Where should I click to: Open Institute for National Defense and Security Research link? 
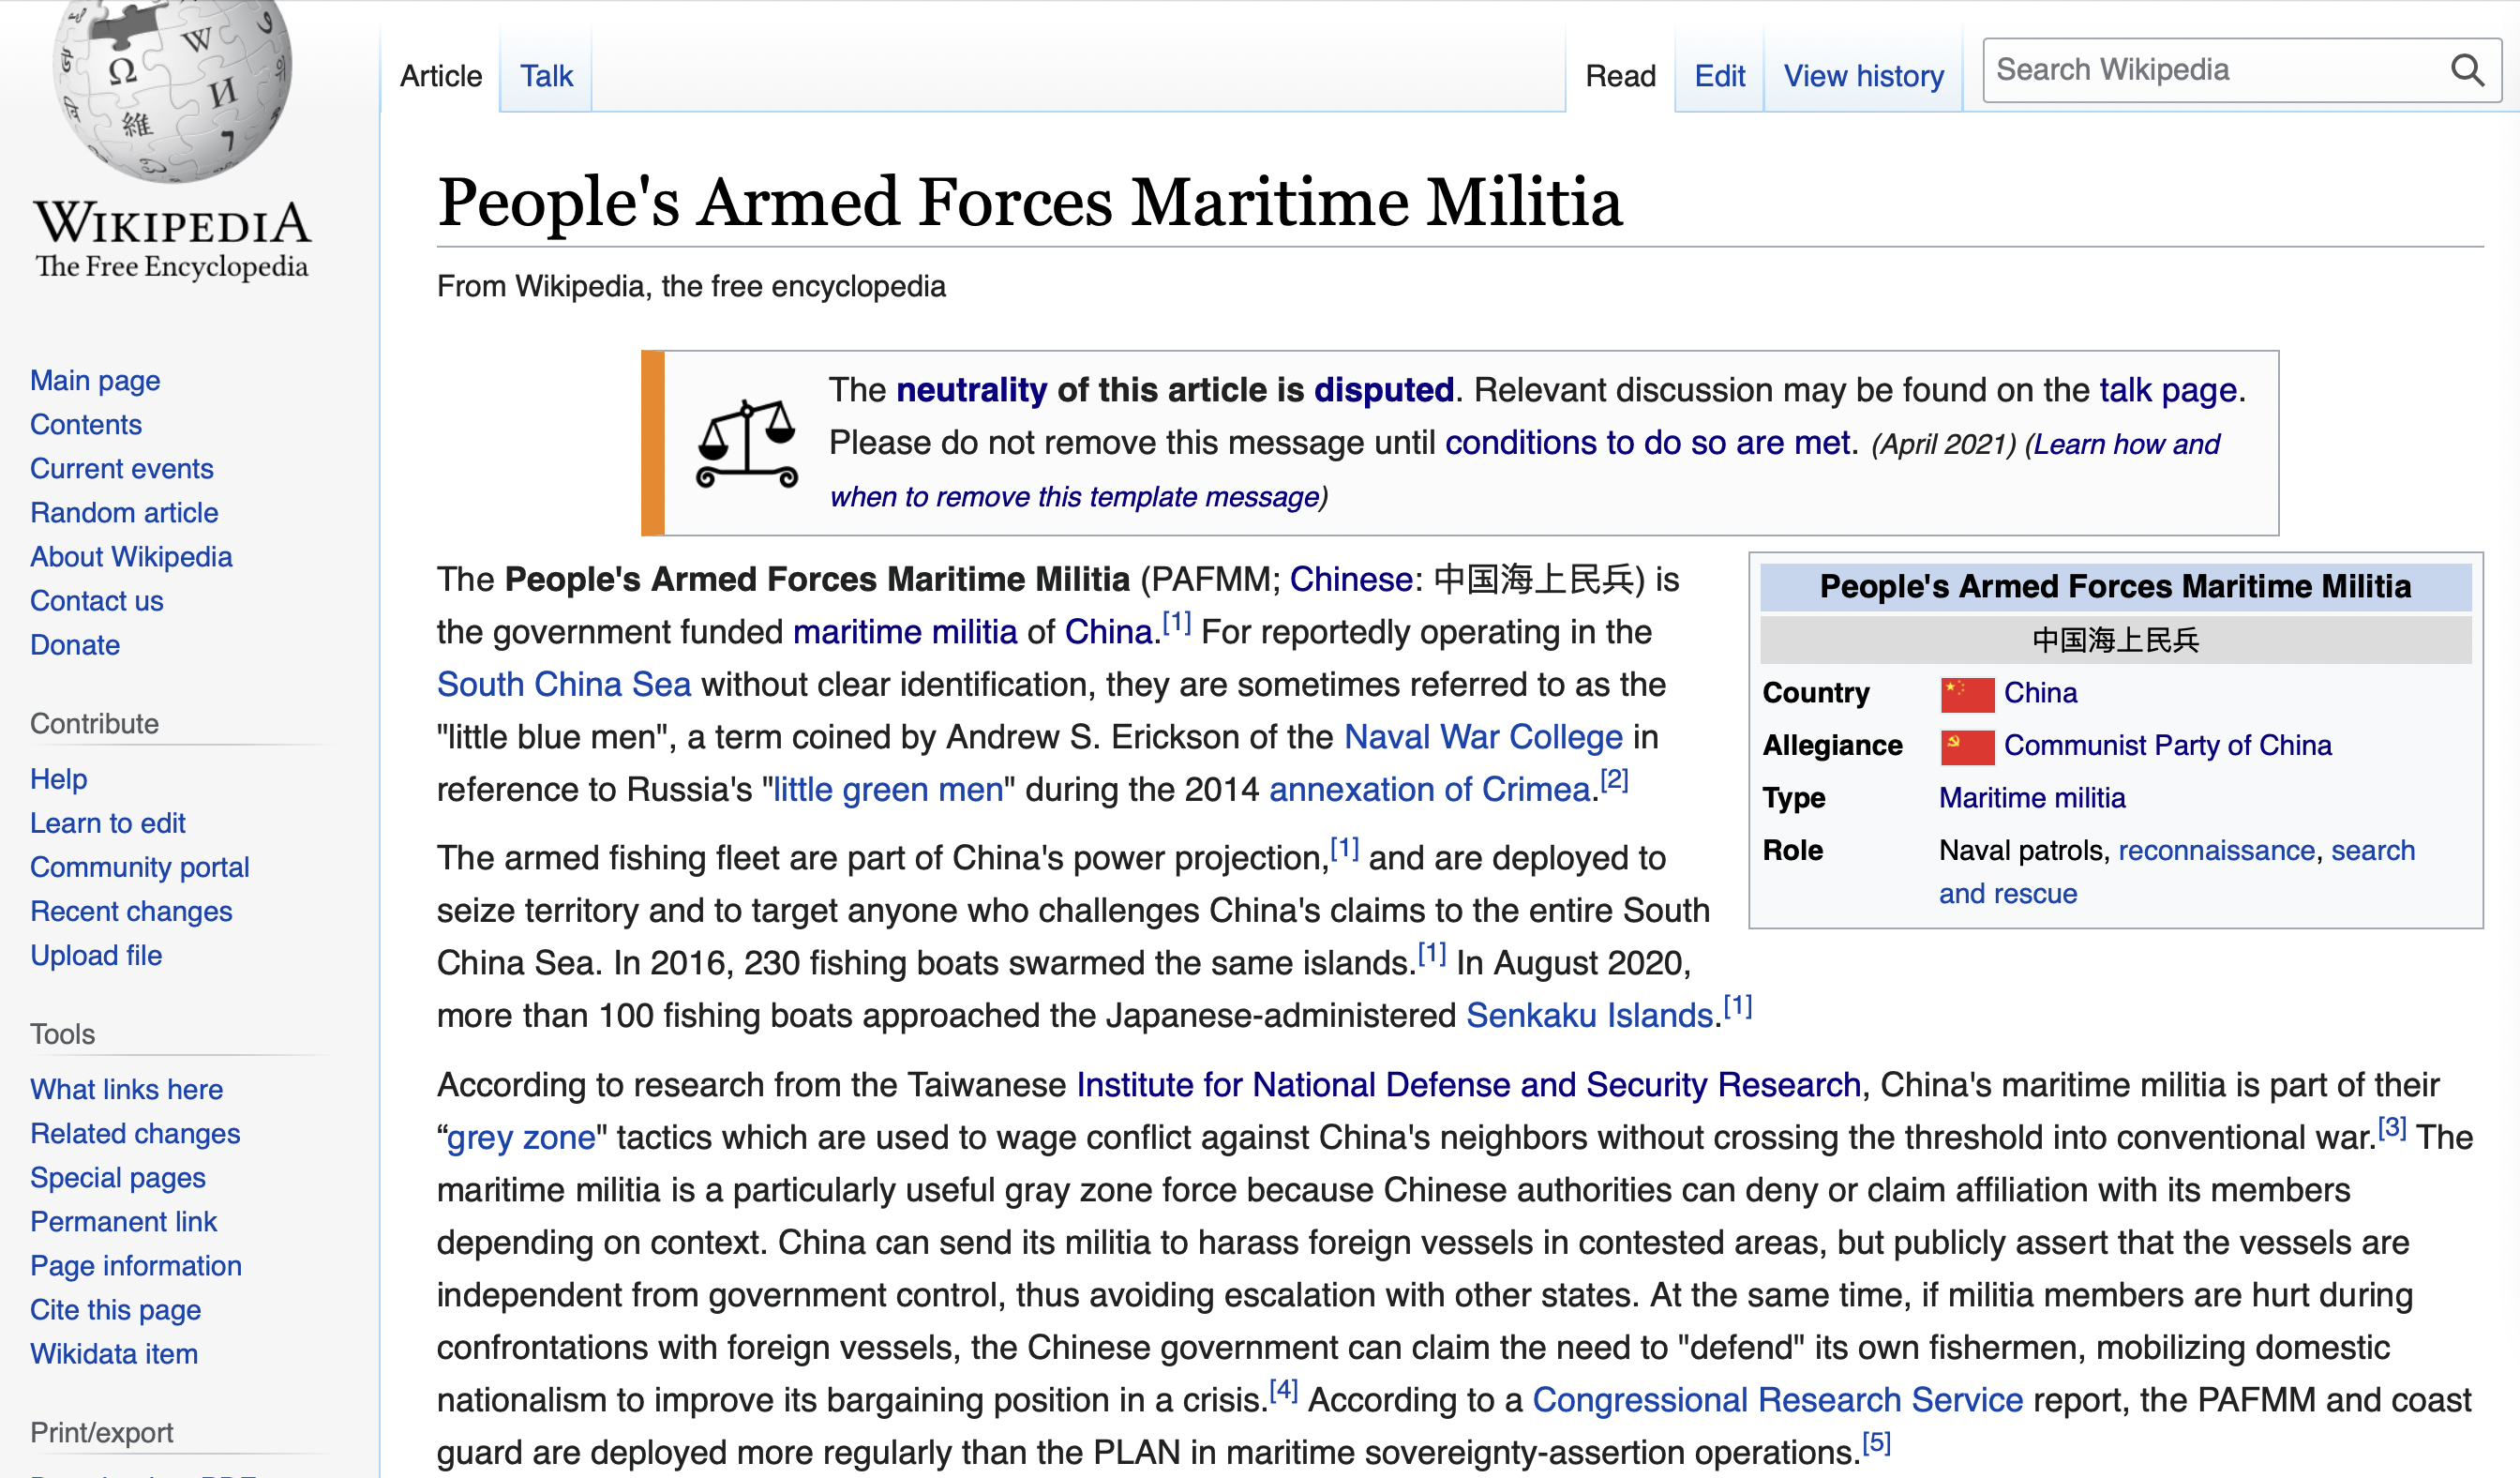1469,1084
